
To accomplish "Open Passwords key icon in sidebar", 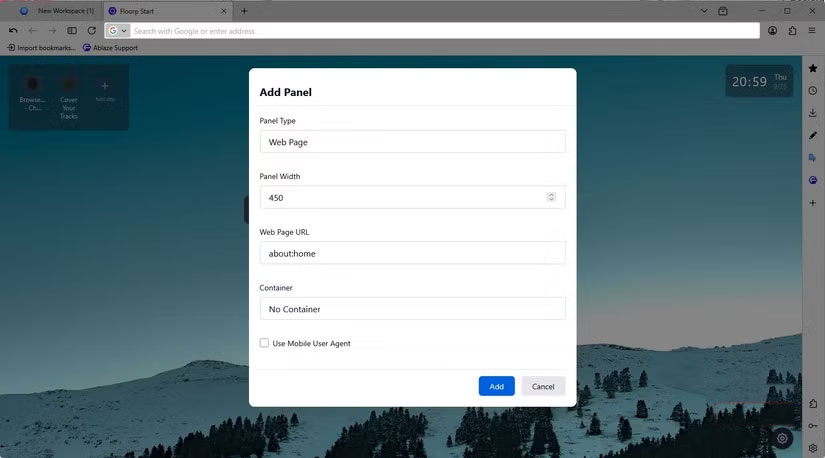I will pyautogui.click(x=813, y=426).
